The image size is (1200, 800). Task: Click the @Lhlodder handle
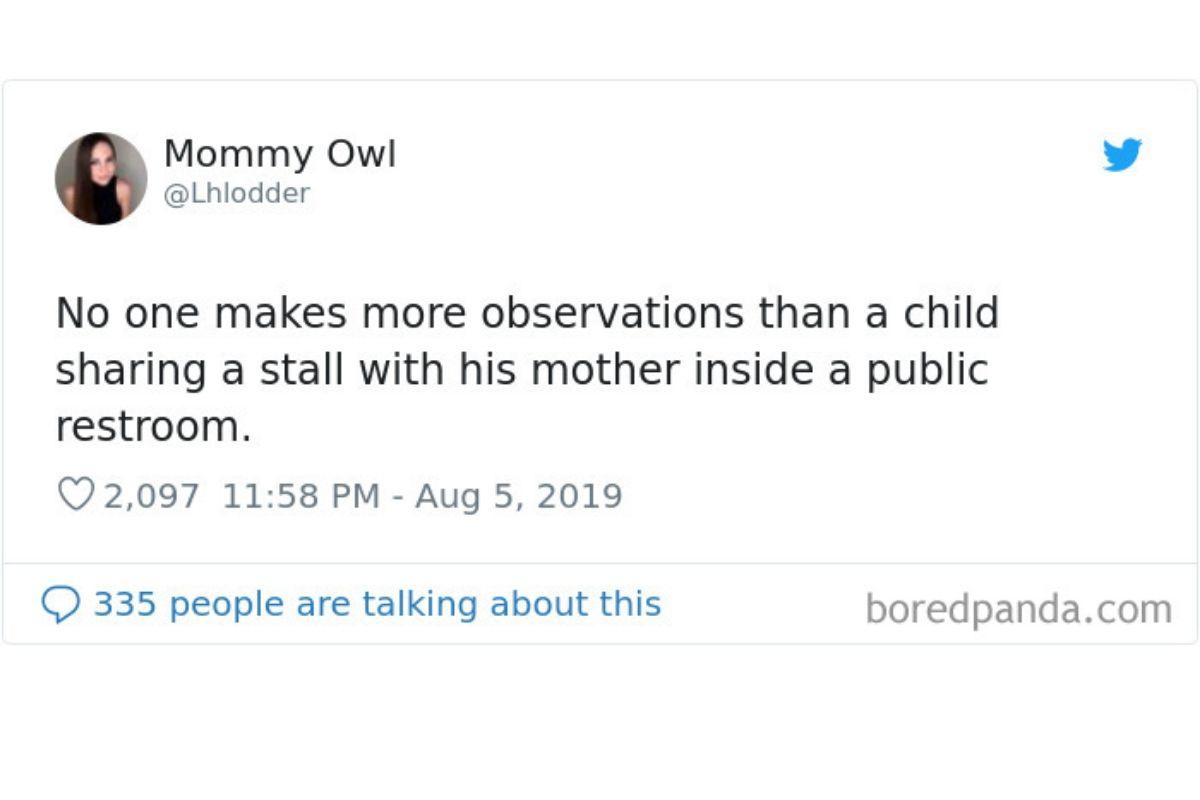click(236, 193)
